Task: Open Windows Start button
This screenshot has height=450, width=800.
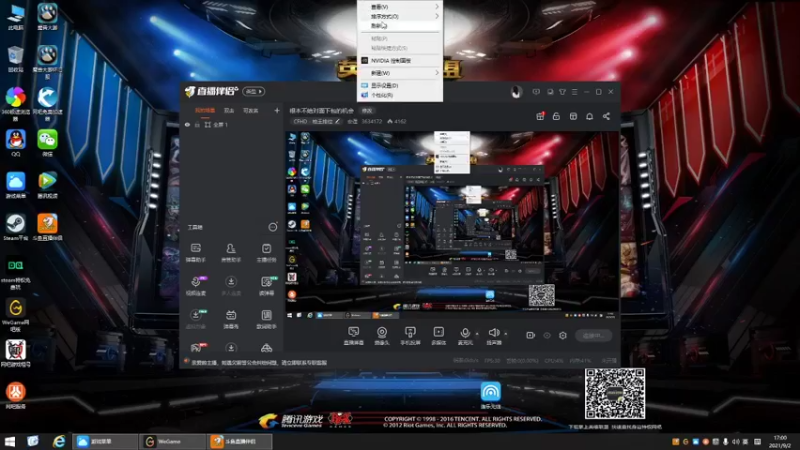Action: pos(9,441)
